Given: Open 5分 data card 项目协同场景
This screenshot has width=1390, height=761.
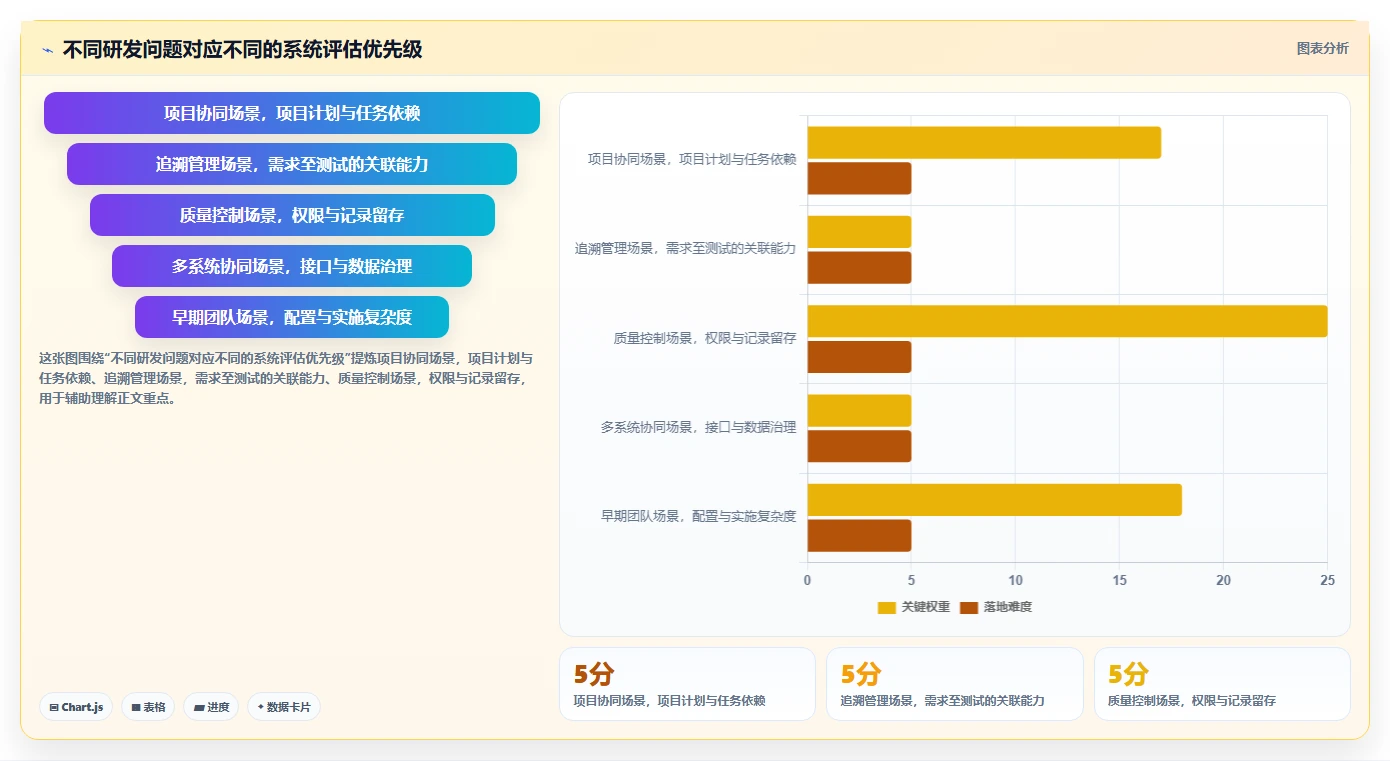Looking at the screenshot, I should [687, 684].
